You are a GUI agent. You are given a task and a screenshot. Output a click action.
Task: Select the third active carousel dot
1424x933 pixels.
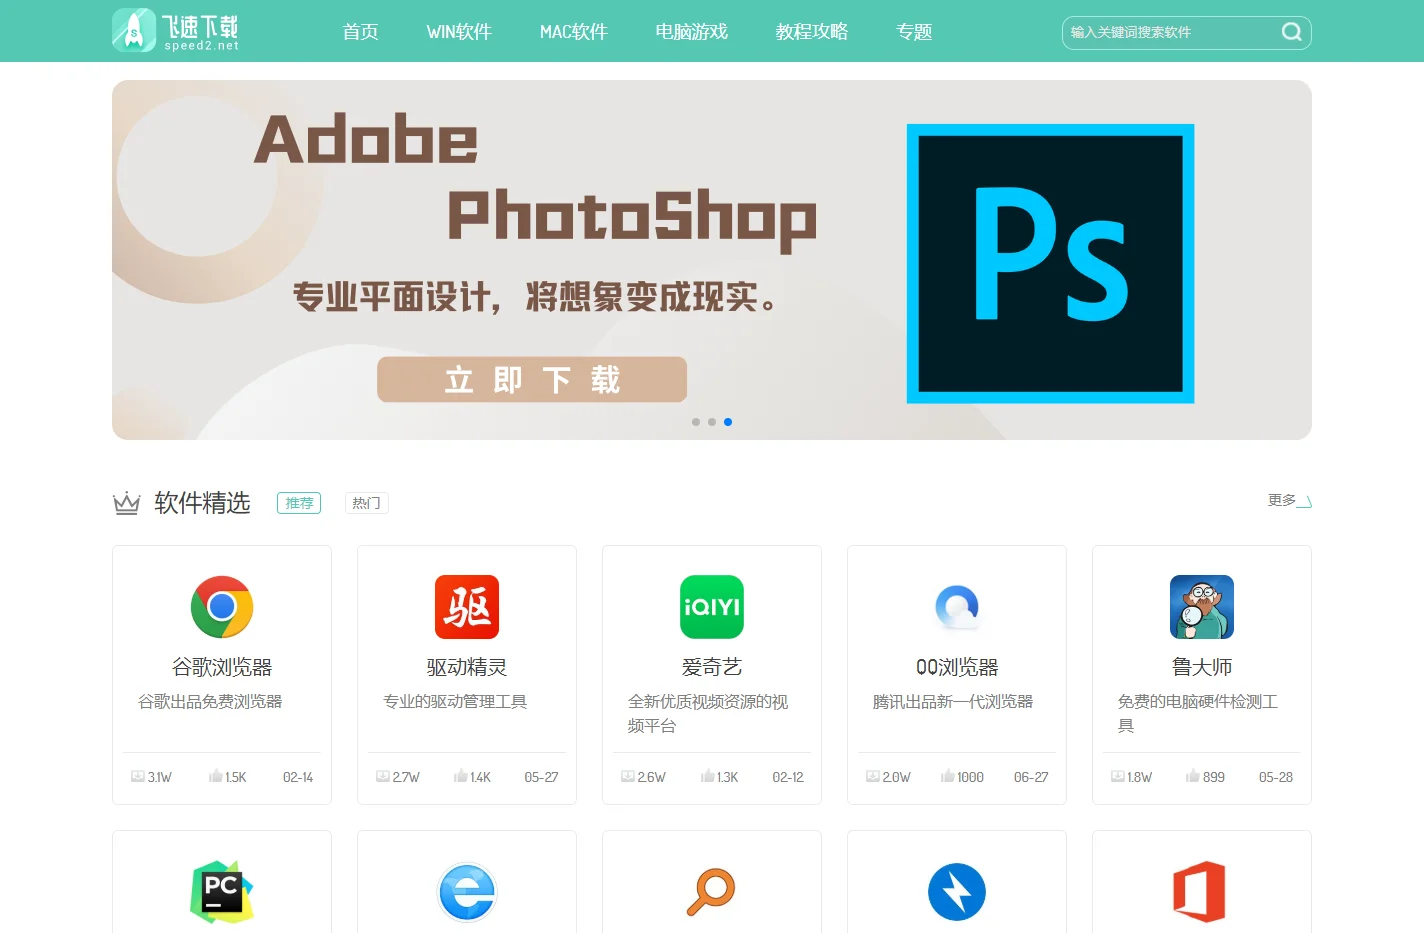coord(728,422)
